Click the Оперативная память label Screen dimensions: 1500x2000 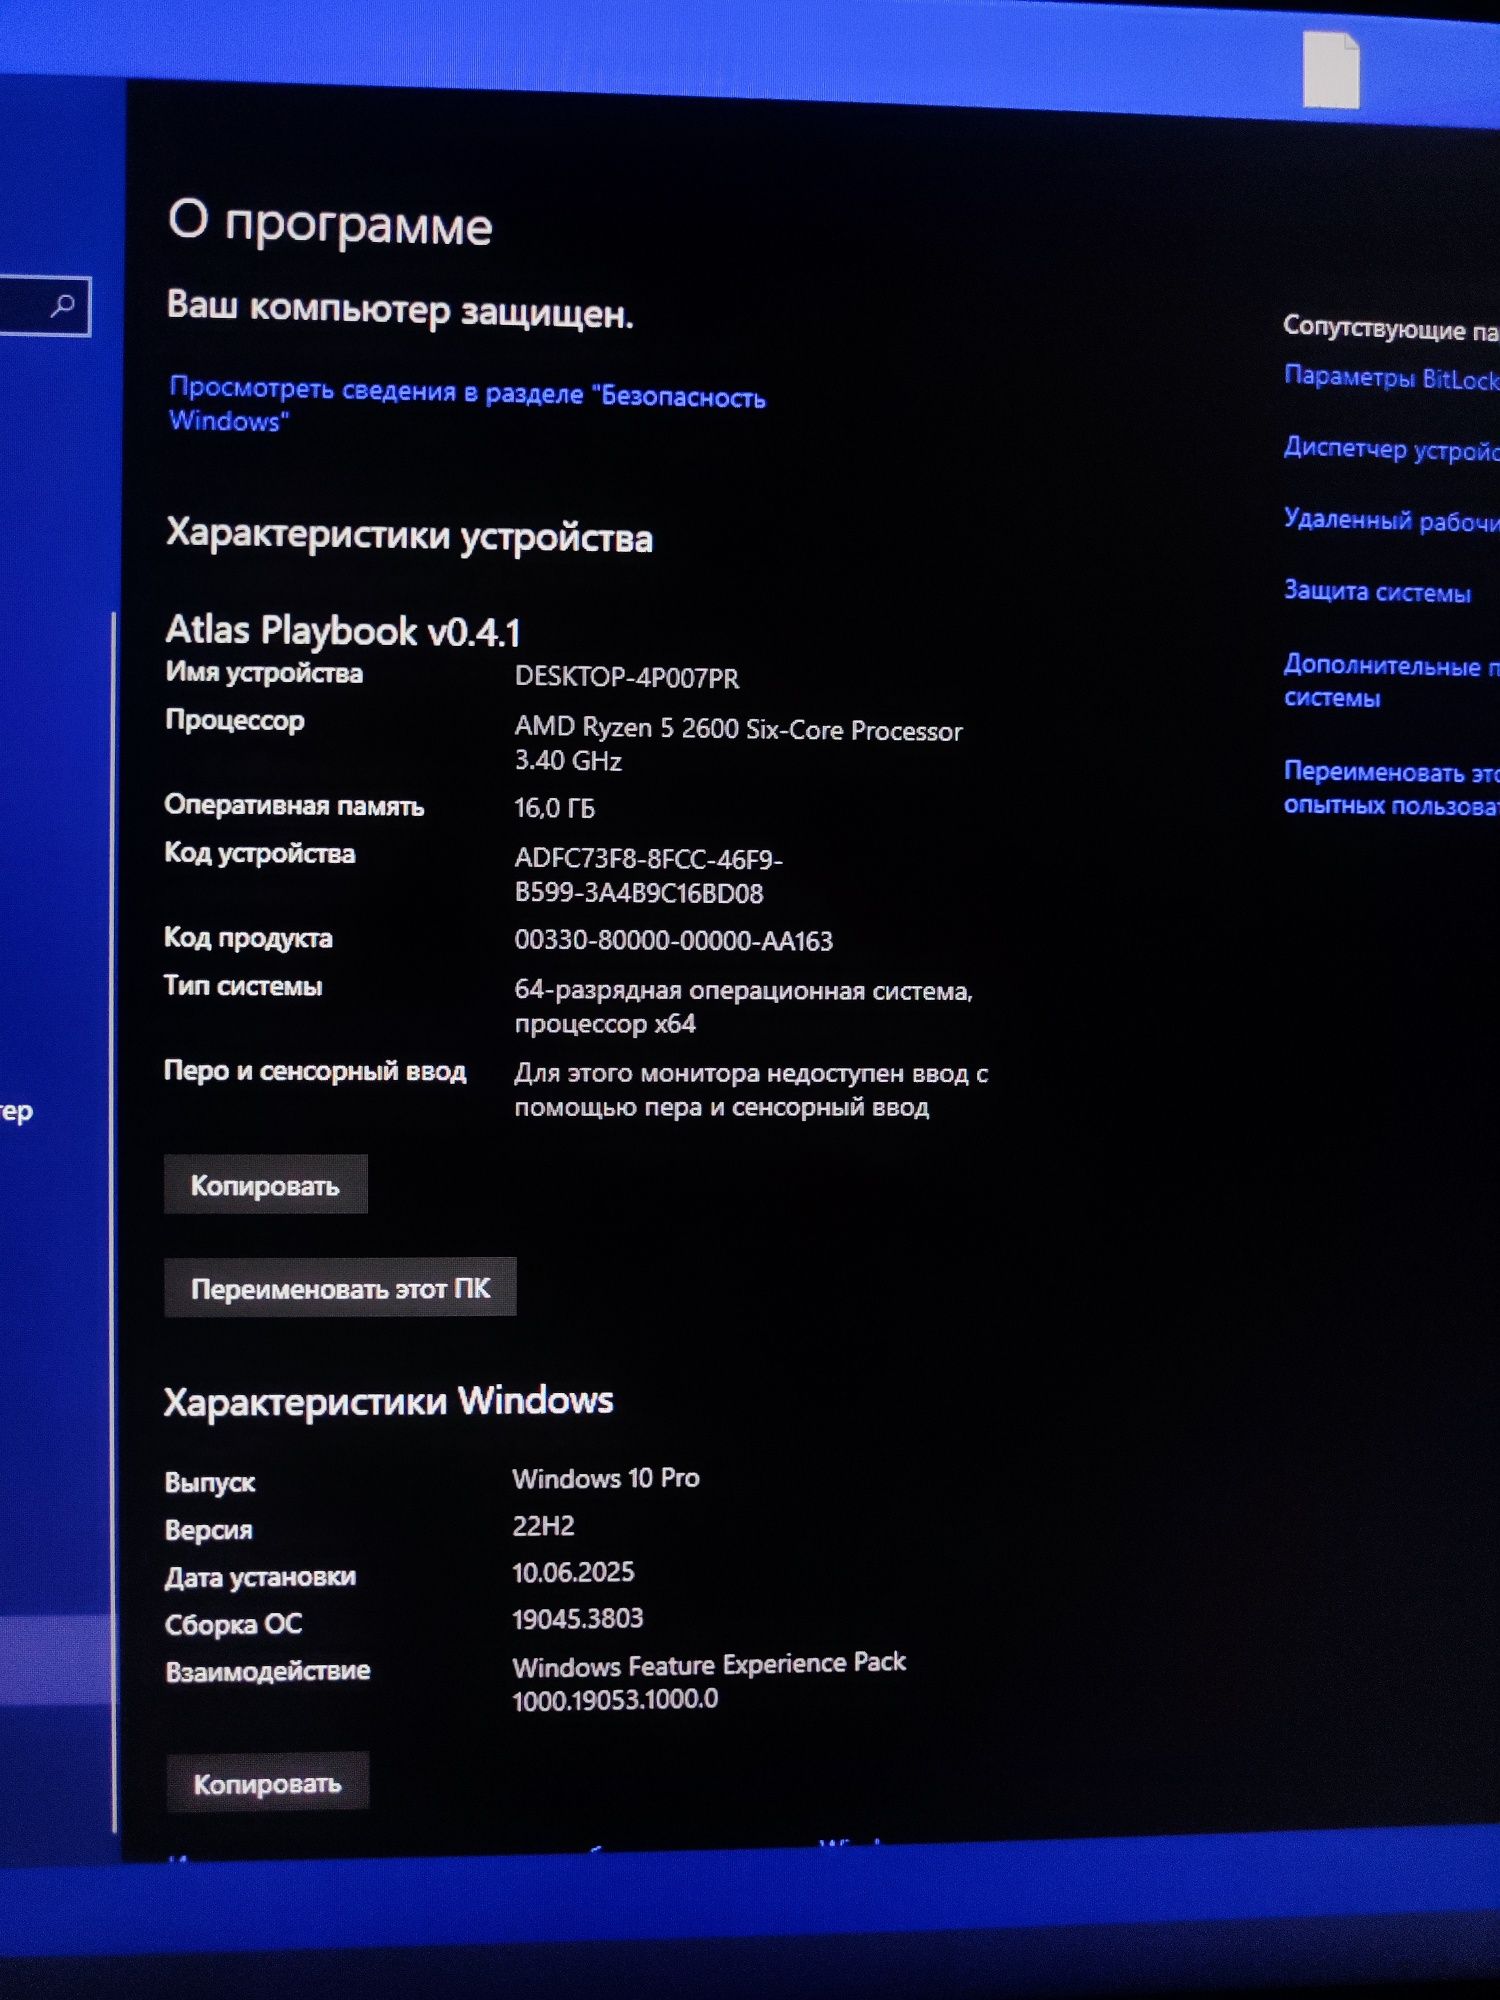pyautogui.click(x=295, y=805)
